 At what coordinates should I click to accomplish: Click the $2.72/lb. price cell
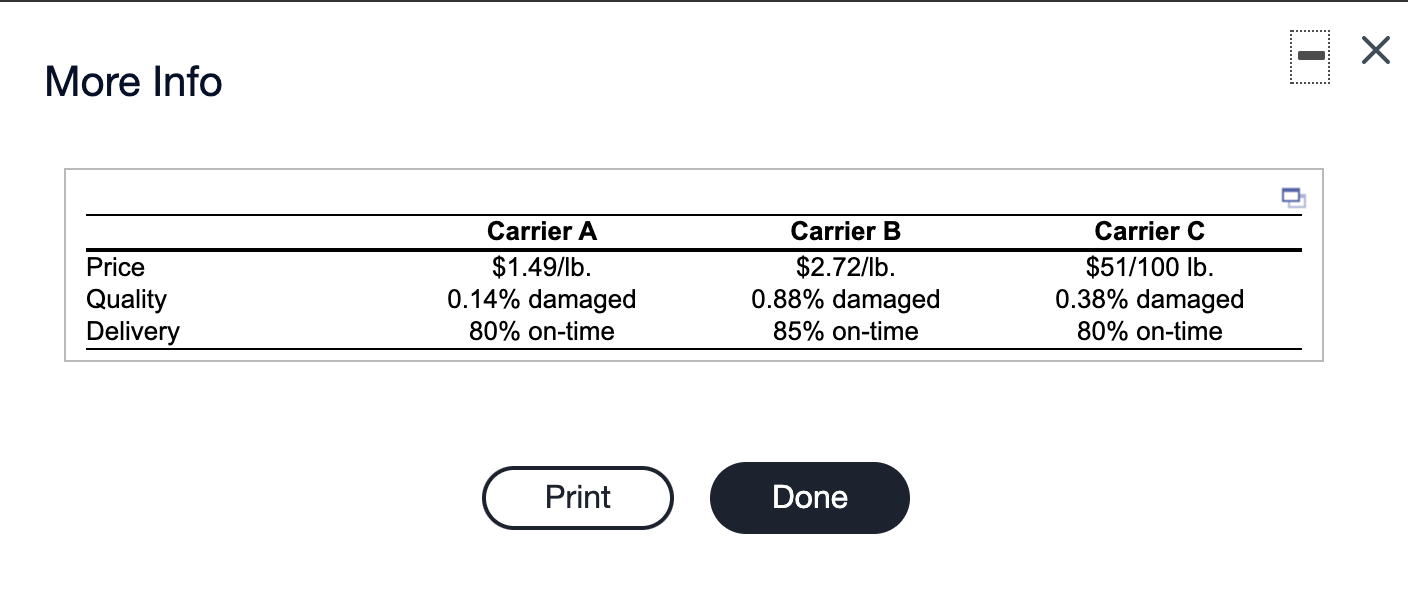[x=846, y=267]
